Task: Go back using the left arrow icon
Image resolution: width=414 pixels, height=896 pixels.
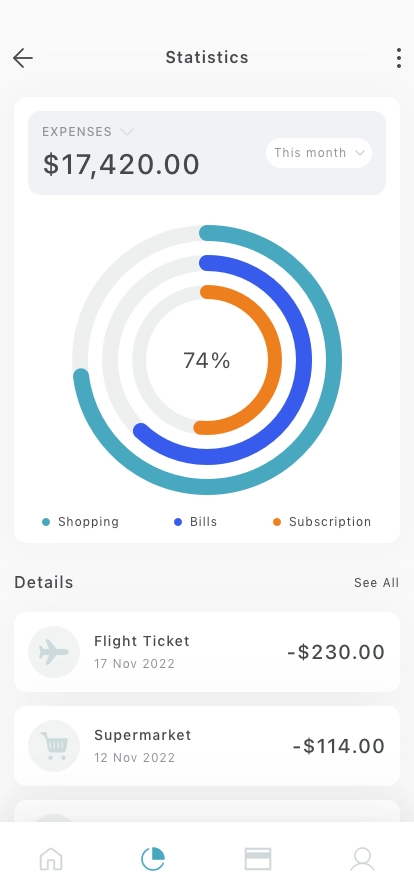Action: pyautogui.click(x=23, y=58)
